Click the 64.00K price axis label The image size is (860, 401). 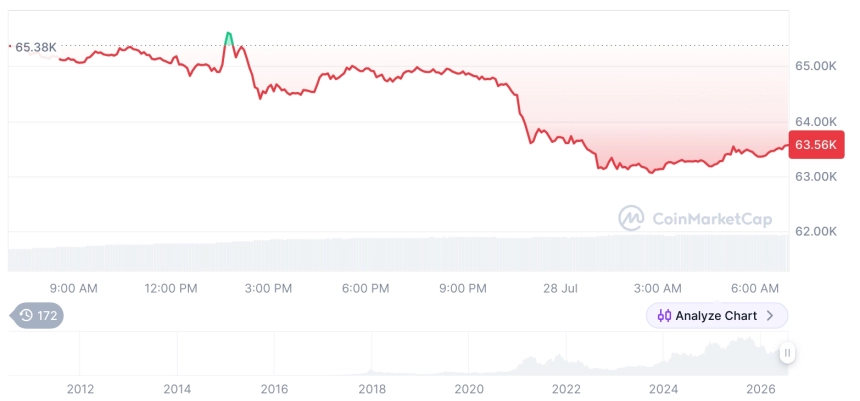pos(816,121)
